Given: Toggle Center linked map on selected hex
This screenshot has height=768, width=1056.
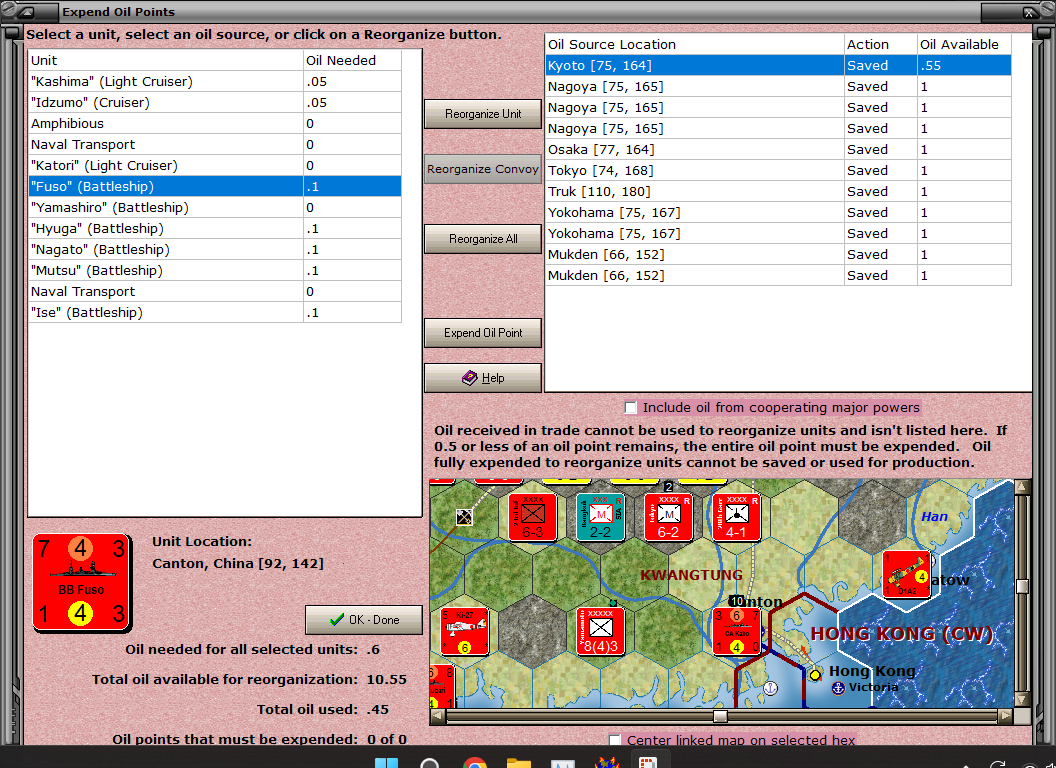Looking at the screenshot, I should (615, 740).
